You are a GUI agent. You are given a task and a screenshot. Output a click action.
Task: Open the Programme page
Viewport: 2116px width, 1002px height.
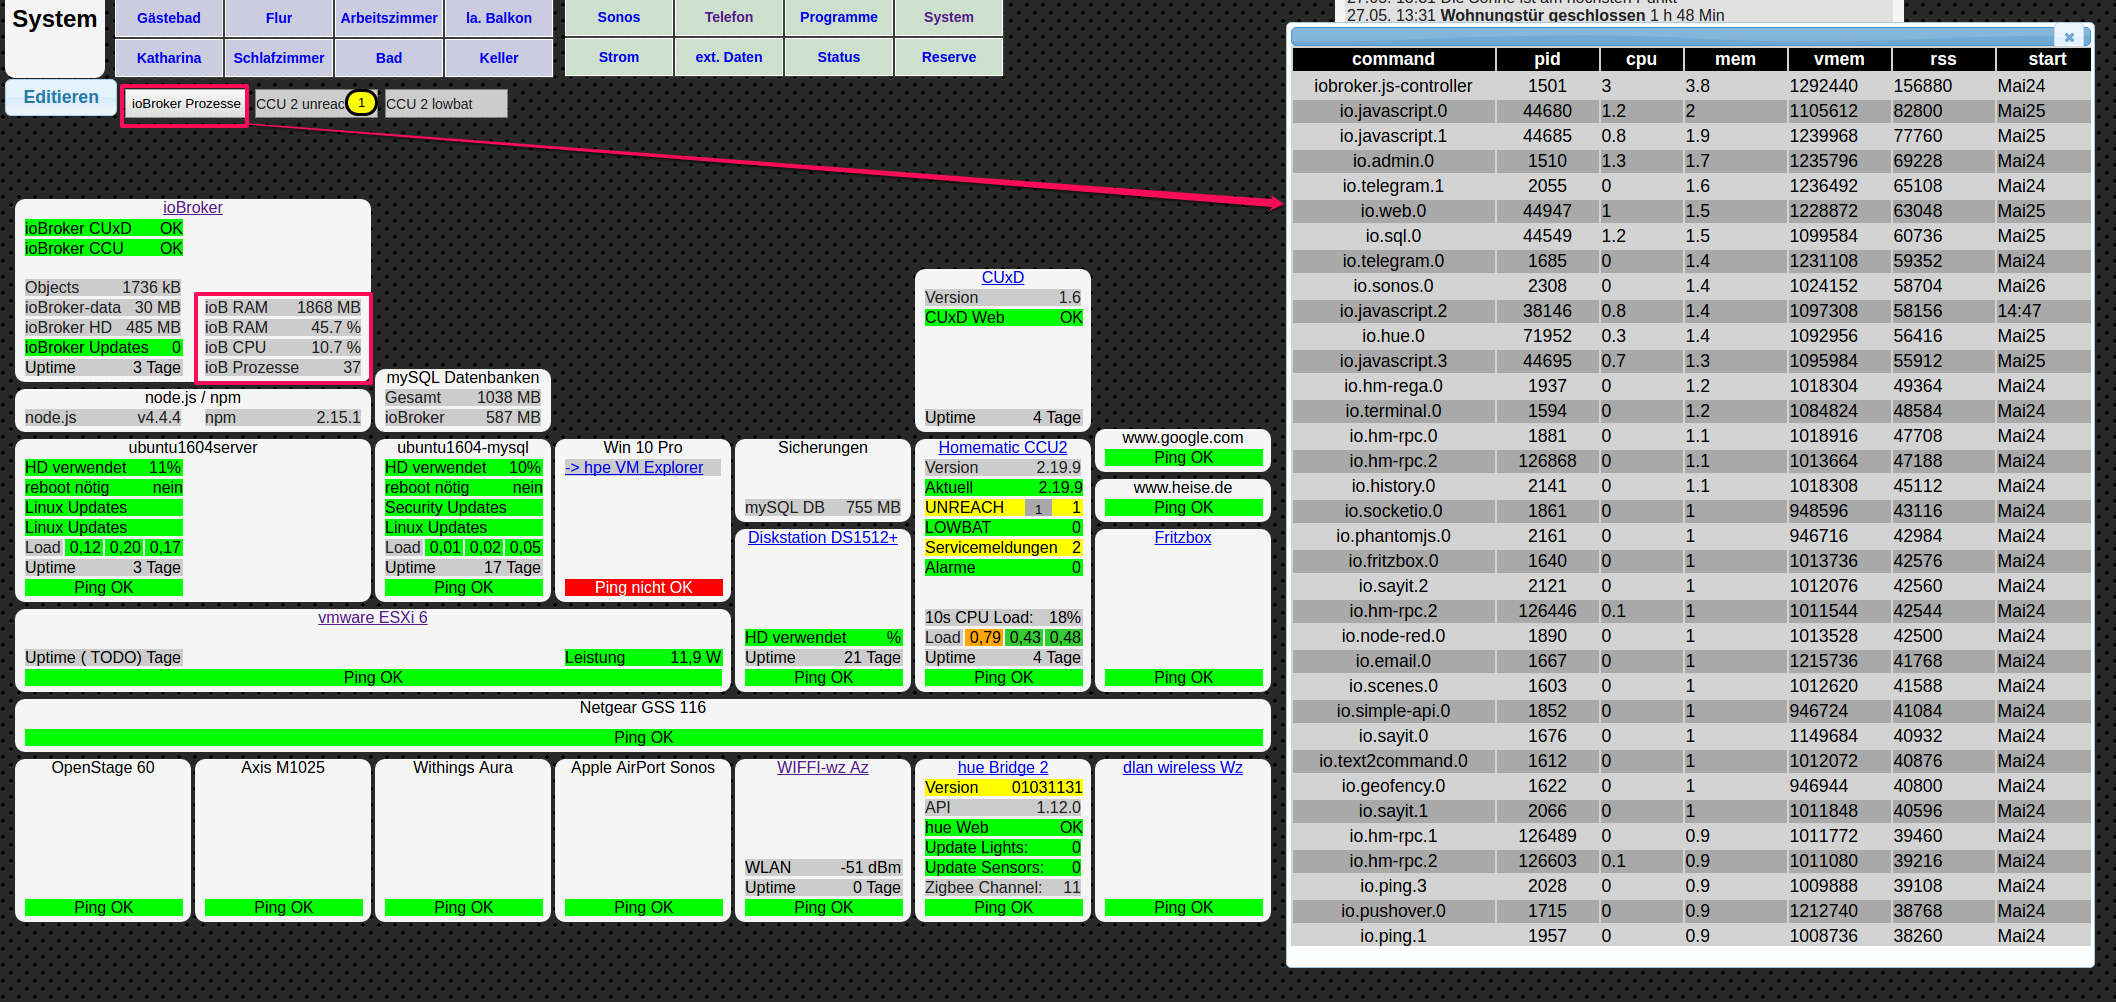[x=839, y=17]
